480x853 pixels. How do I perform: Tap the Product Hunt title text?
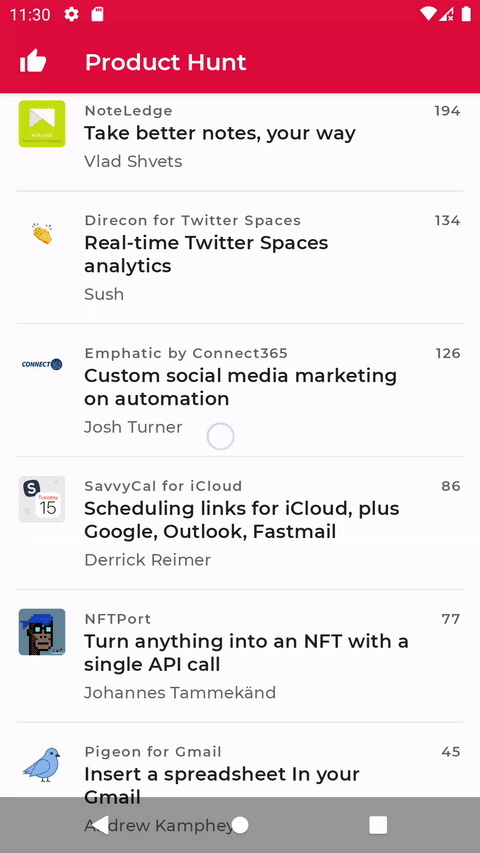(x=165, y=62)
